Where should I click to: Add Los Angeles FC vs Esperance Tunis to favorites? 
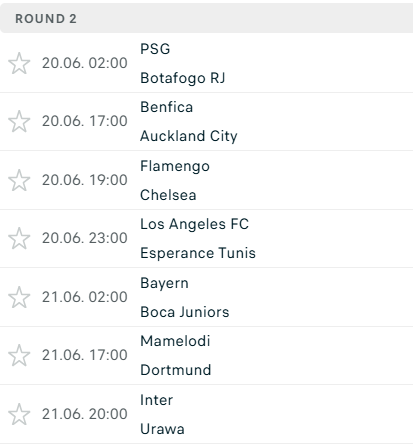click(x=19, y=238)
